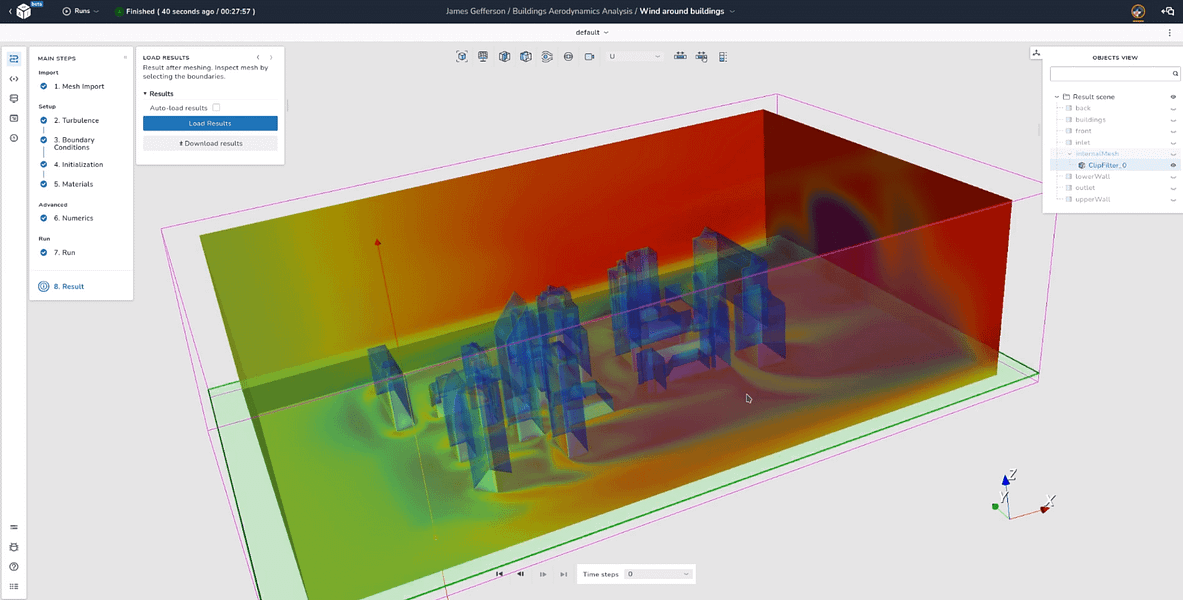The width and height of the screenshot is (1183, 600).
Task: Go back using the top-left arrow
Action: pos(10,11)
